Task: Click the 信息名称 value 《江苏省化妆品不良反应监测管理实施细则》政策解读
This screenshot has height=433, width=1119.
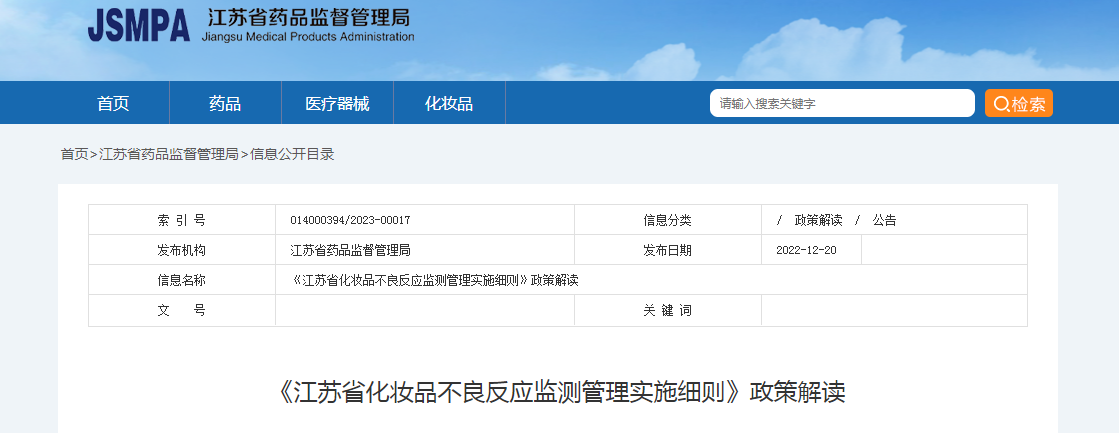Action: coord(435,280)
